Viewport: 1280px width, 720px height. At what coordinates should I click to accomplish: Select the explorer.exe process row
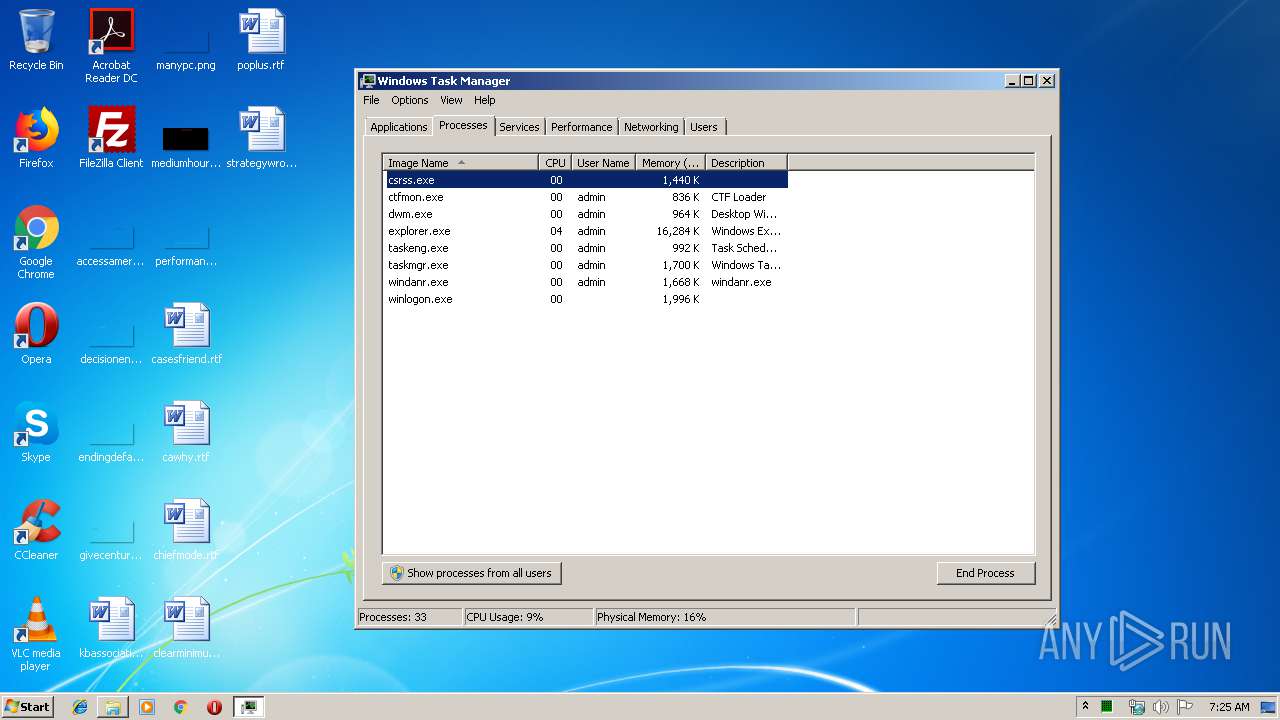[x=586, y=231]
